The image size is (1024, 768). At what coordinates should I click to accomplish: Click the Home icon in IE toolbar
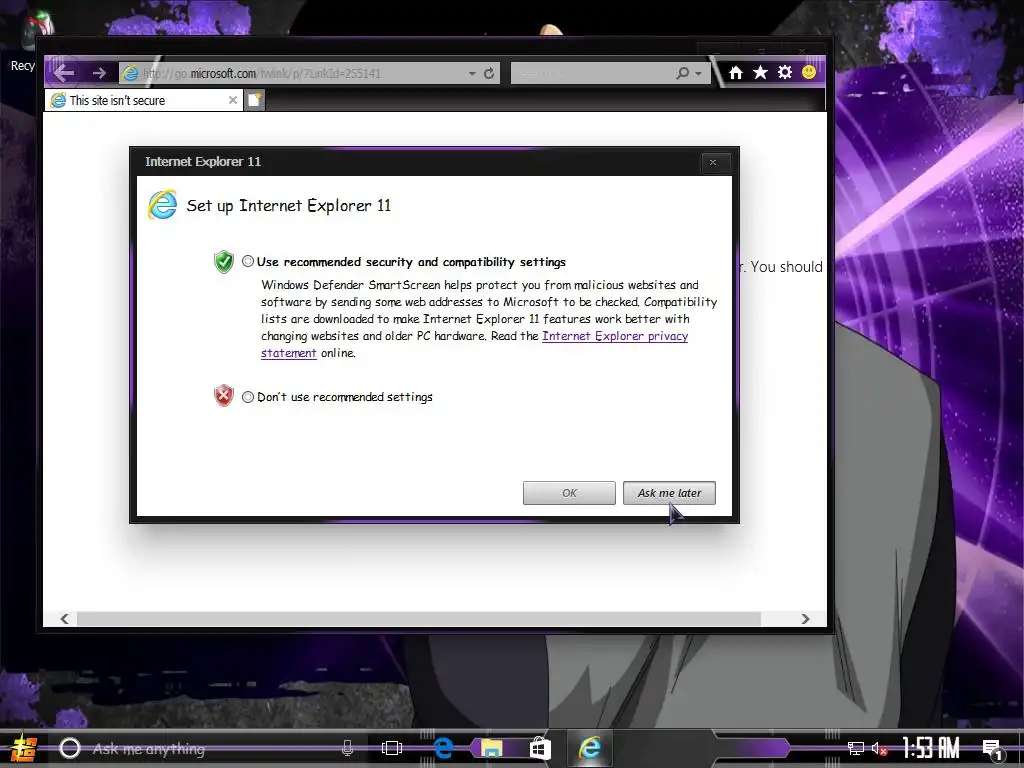(x=736, y=72)
